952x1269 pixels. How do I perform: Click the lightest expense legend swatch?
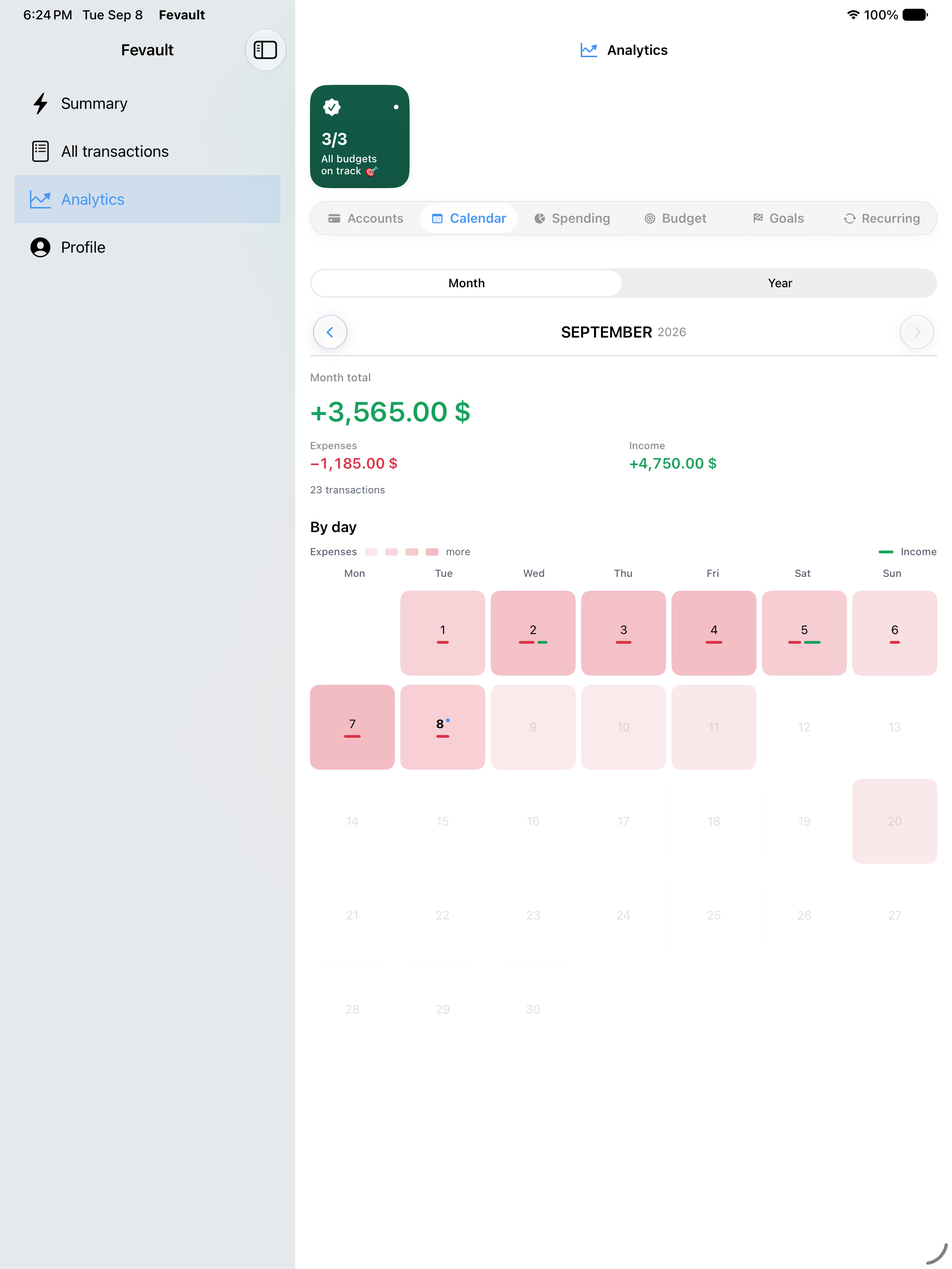371,552
